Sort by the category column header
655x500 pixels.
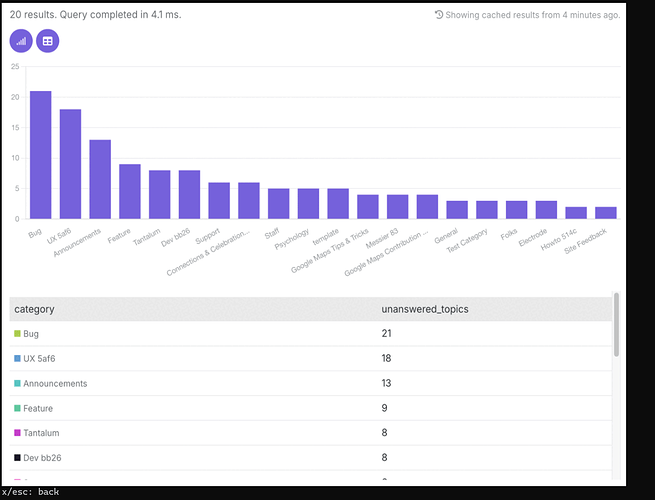point(34,309)
